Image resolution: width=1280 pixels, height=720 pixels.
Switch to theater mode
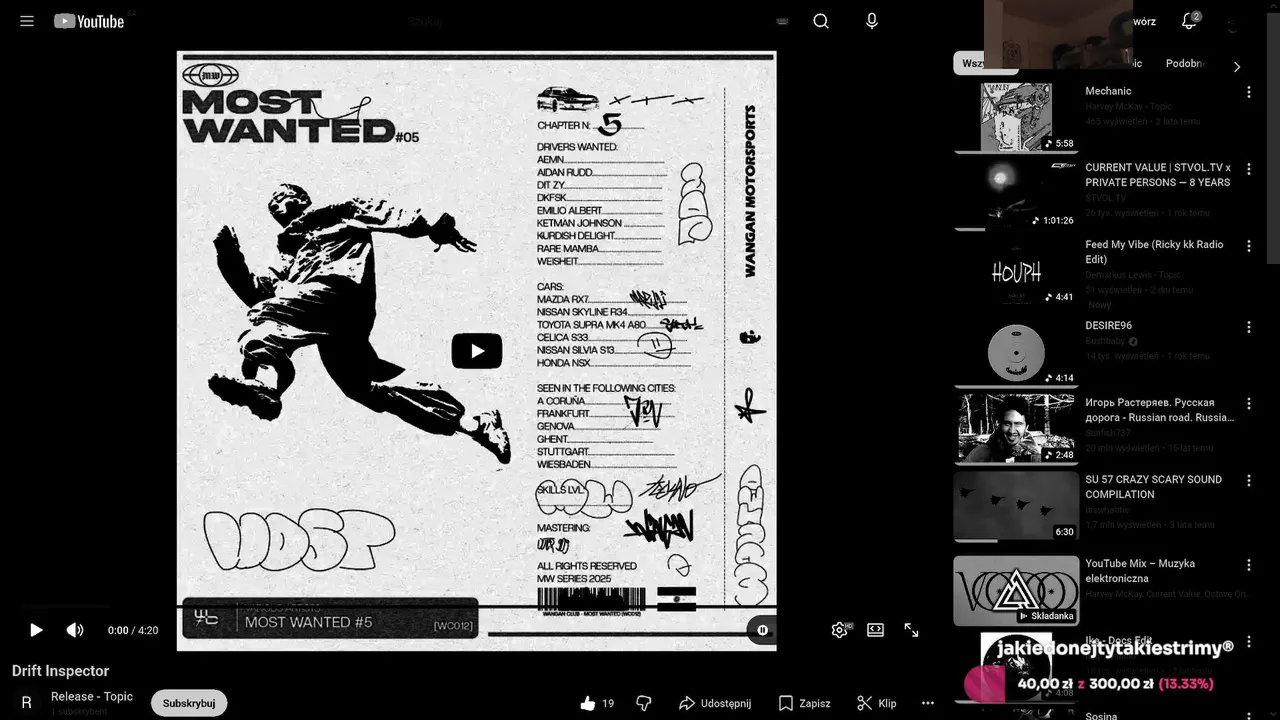[875, 630]
